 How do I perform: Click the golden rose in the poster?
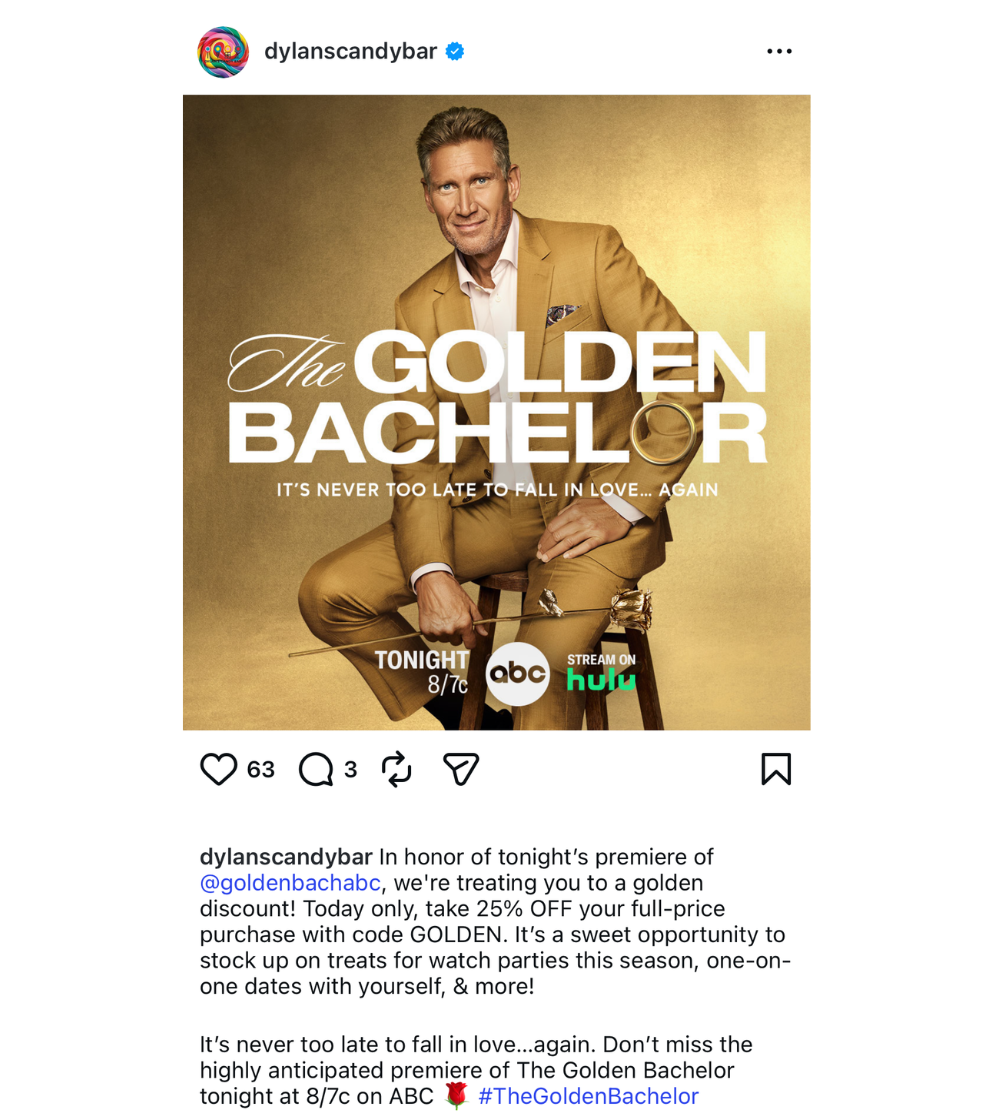click(596, 609)
